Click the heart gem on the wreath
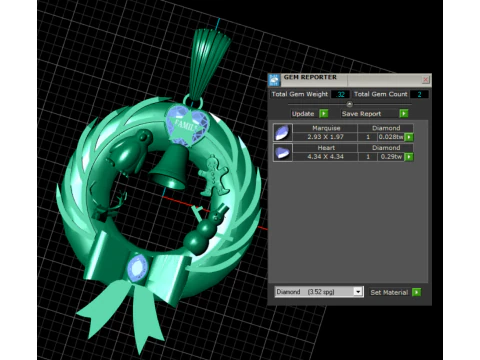Viewport: 480px width, 360px height. pyautogui.click(x=187, y=124)
